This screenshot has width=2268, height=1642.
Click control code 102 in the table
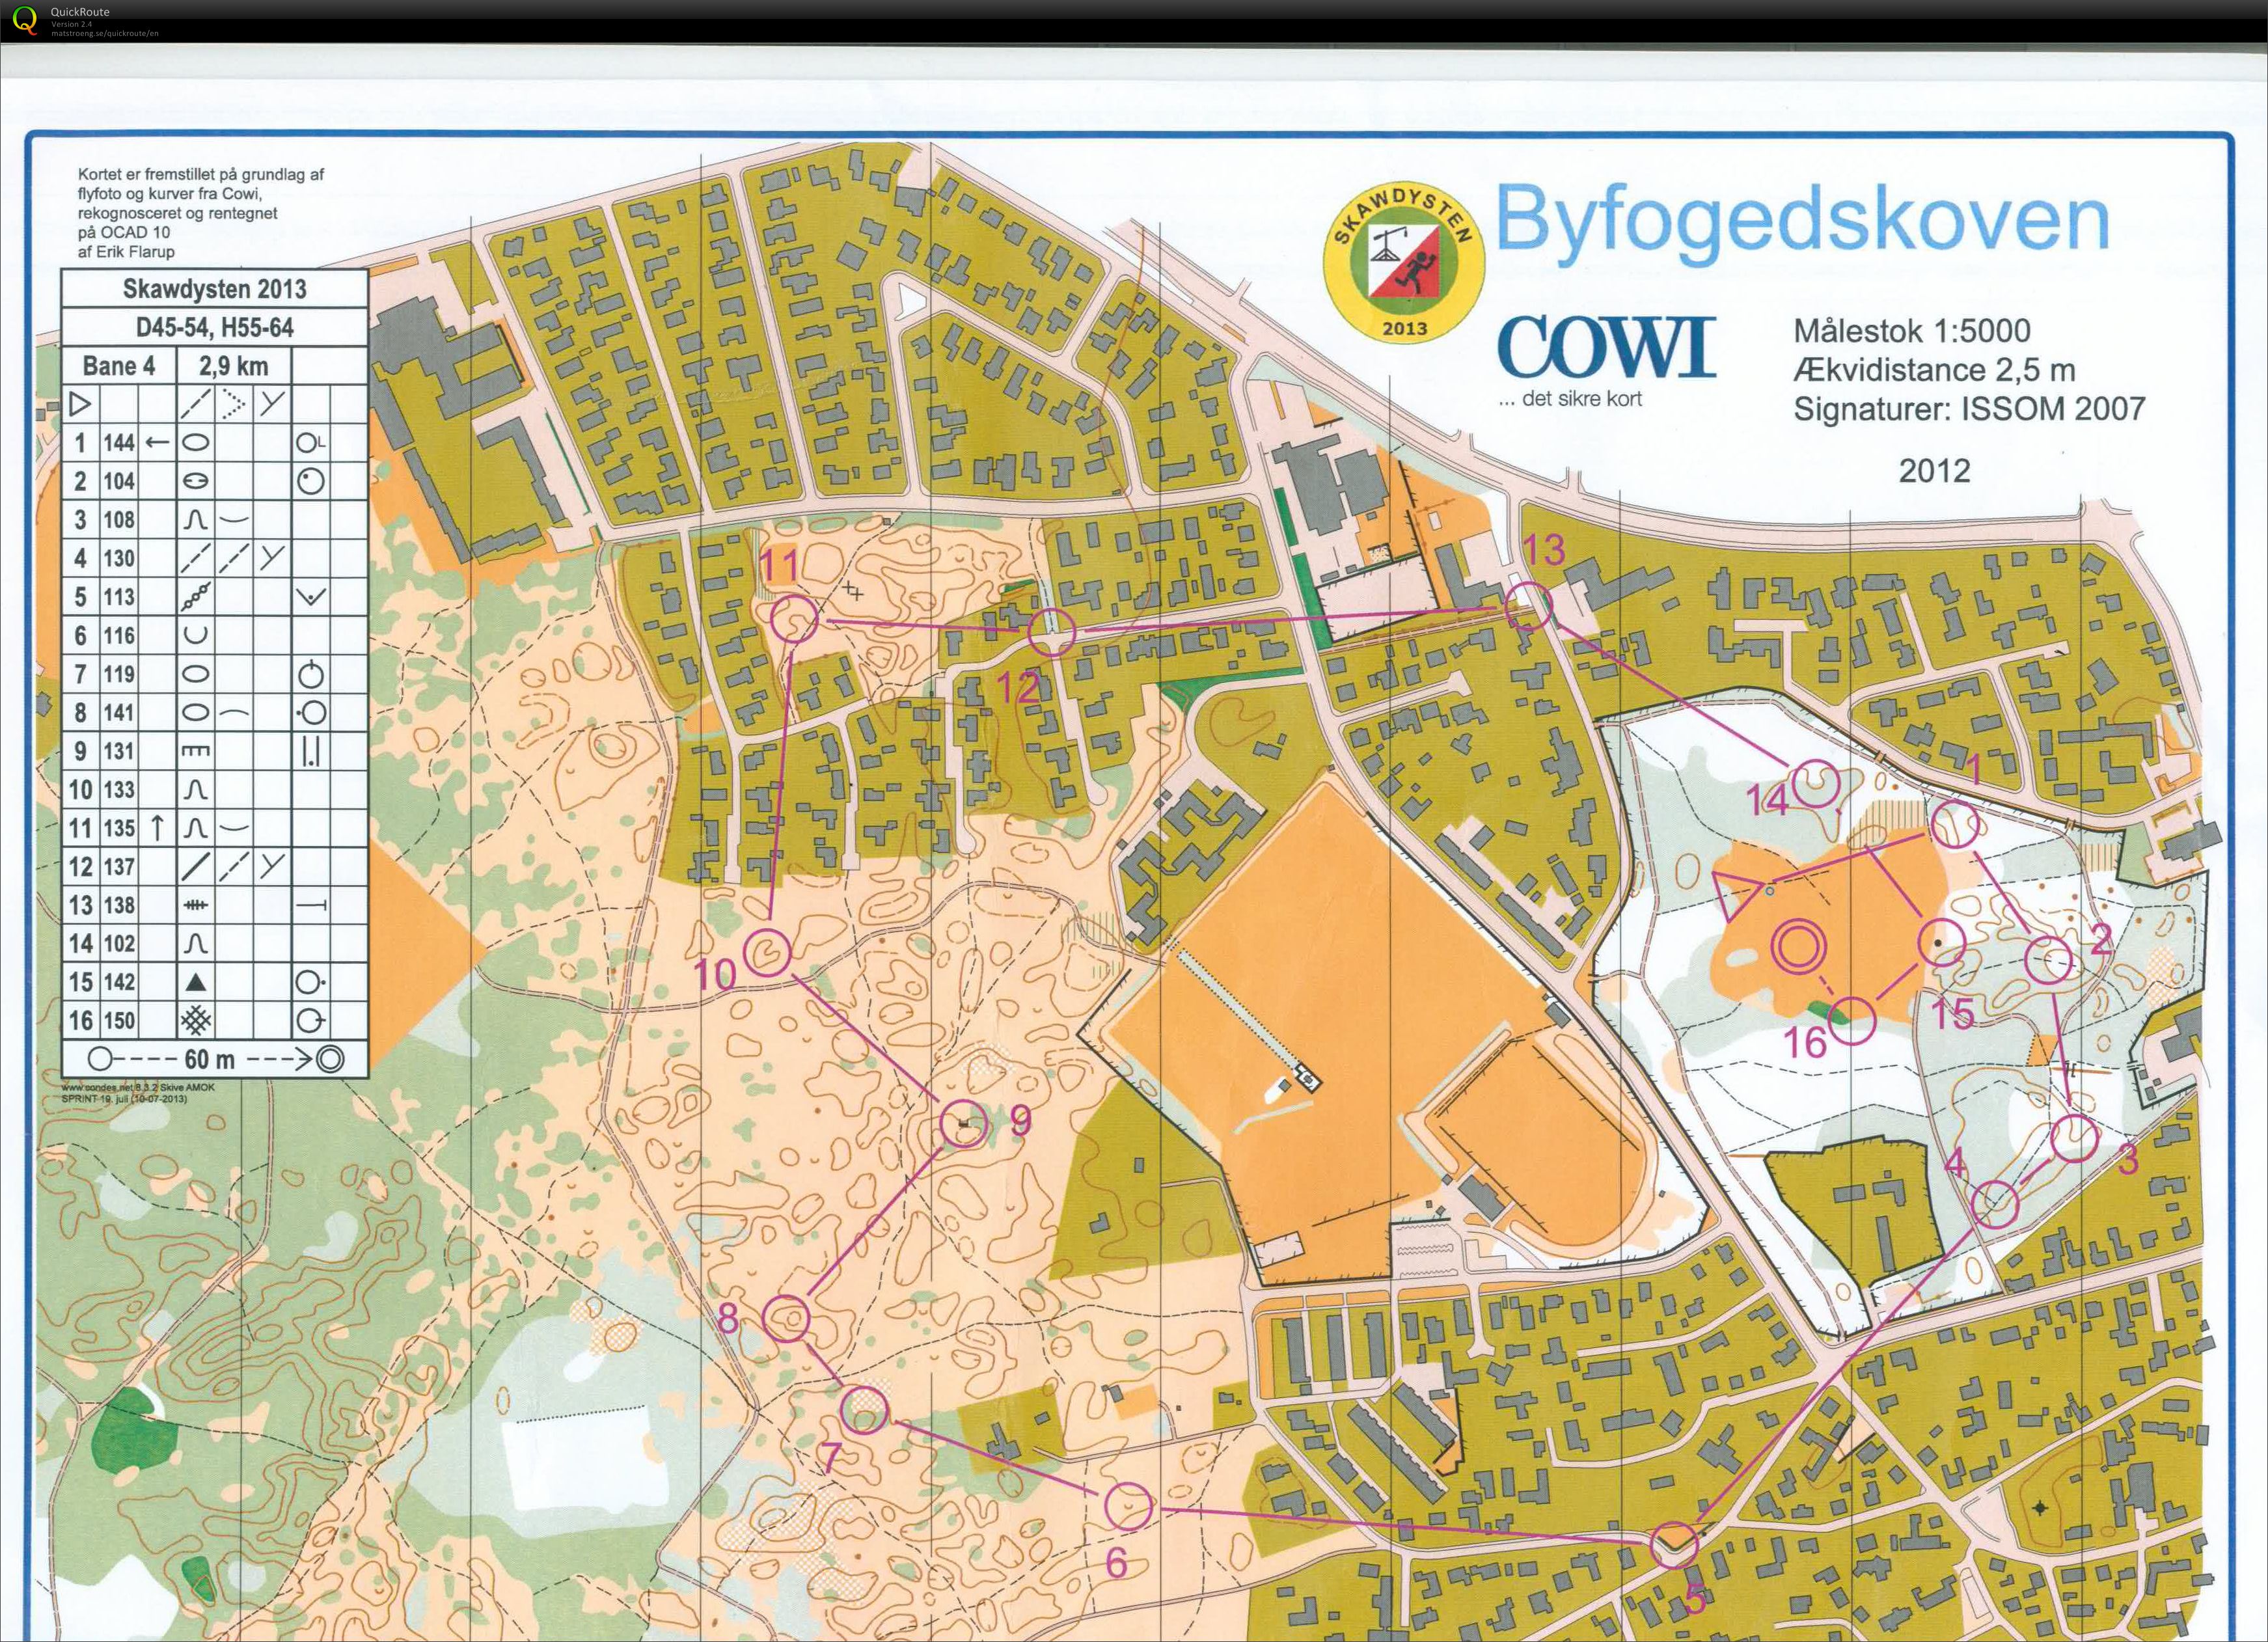119,944
